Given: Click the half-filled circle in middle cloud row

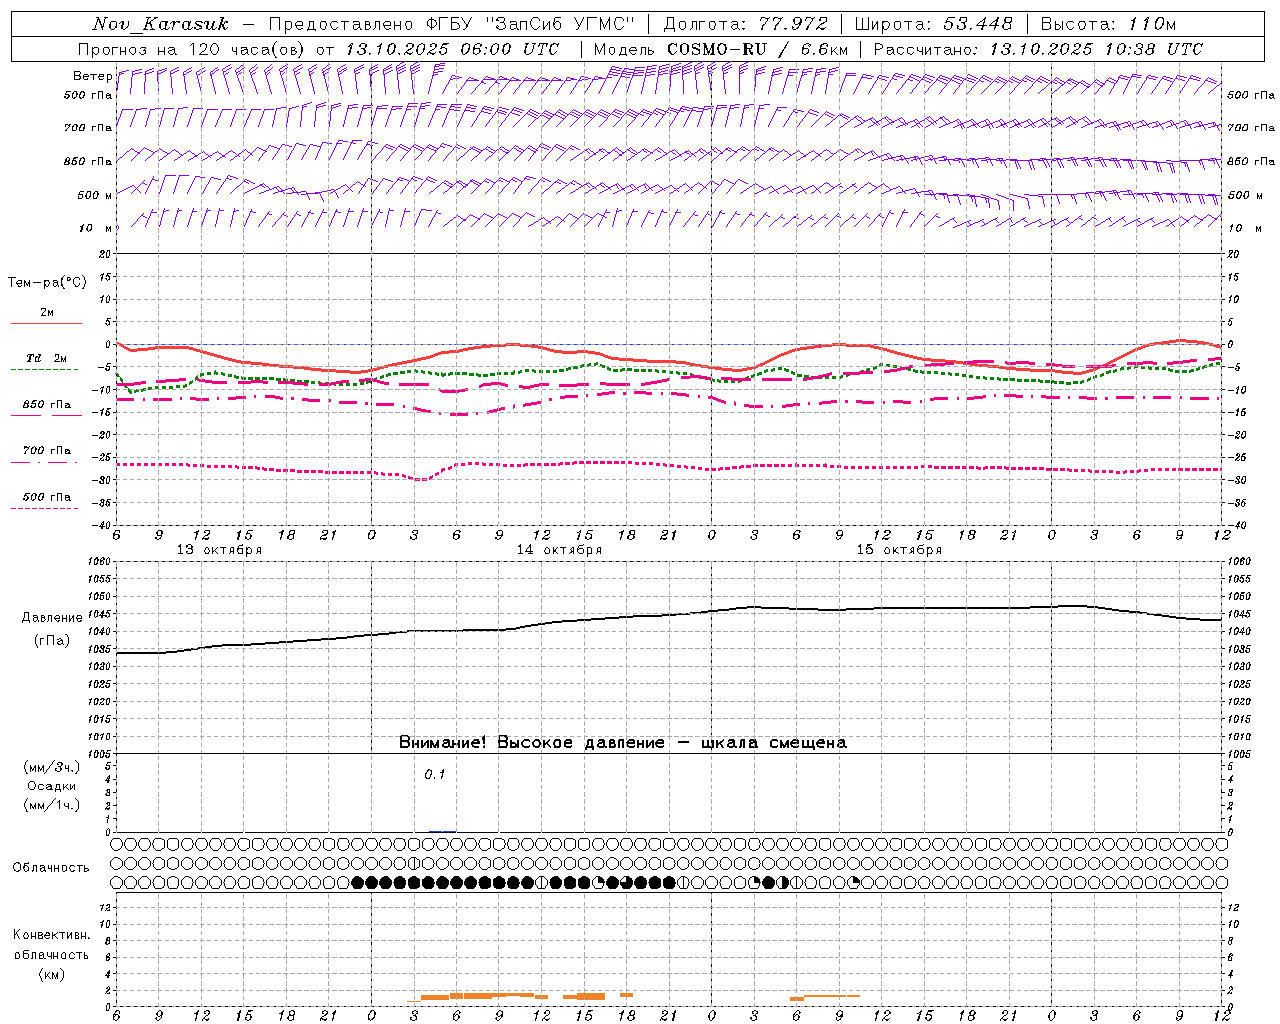Looking at the screenshot, I should pos(414,863).
